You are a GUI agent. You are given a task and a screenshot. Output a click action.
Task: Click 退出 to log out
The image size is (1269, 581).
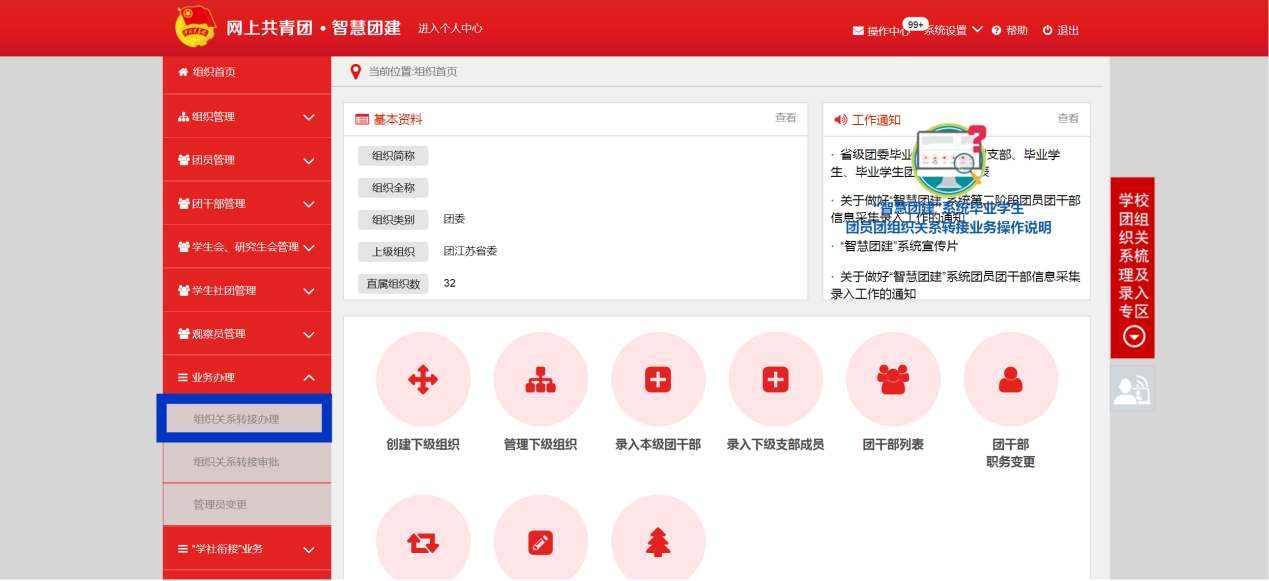coord(1061,30)
